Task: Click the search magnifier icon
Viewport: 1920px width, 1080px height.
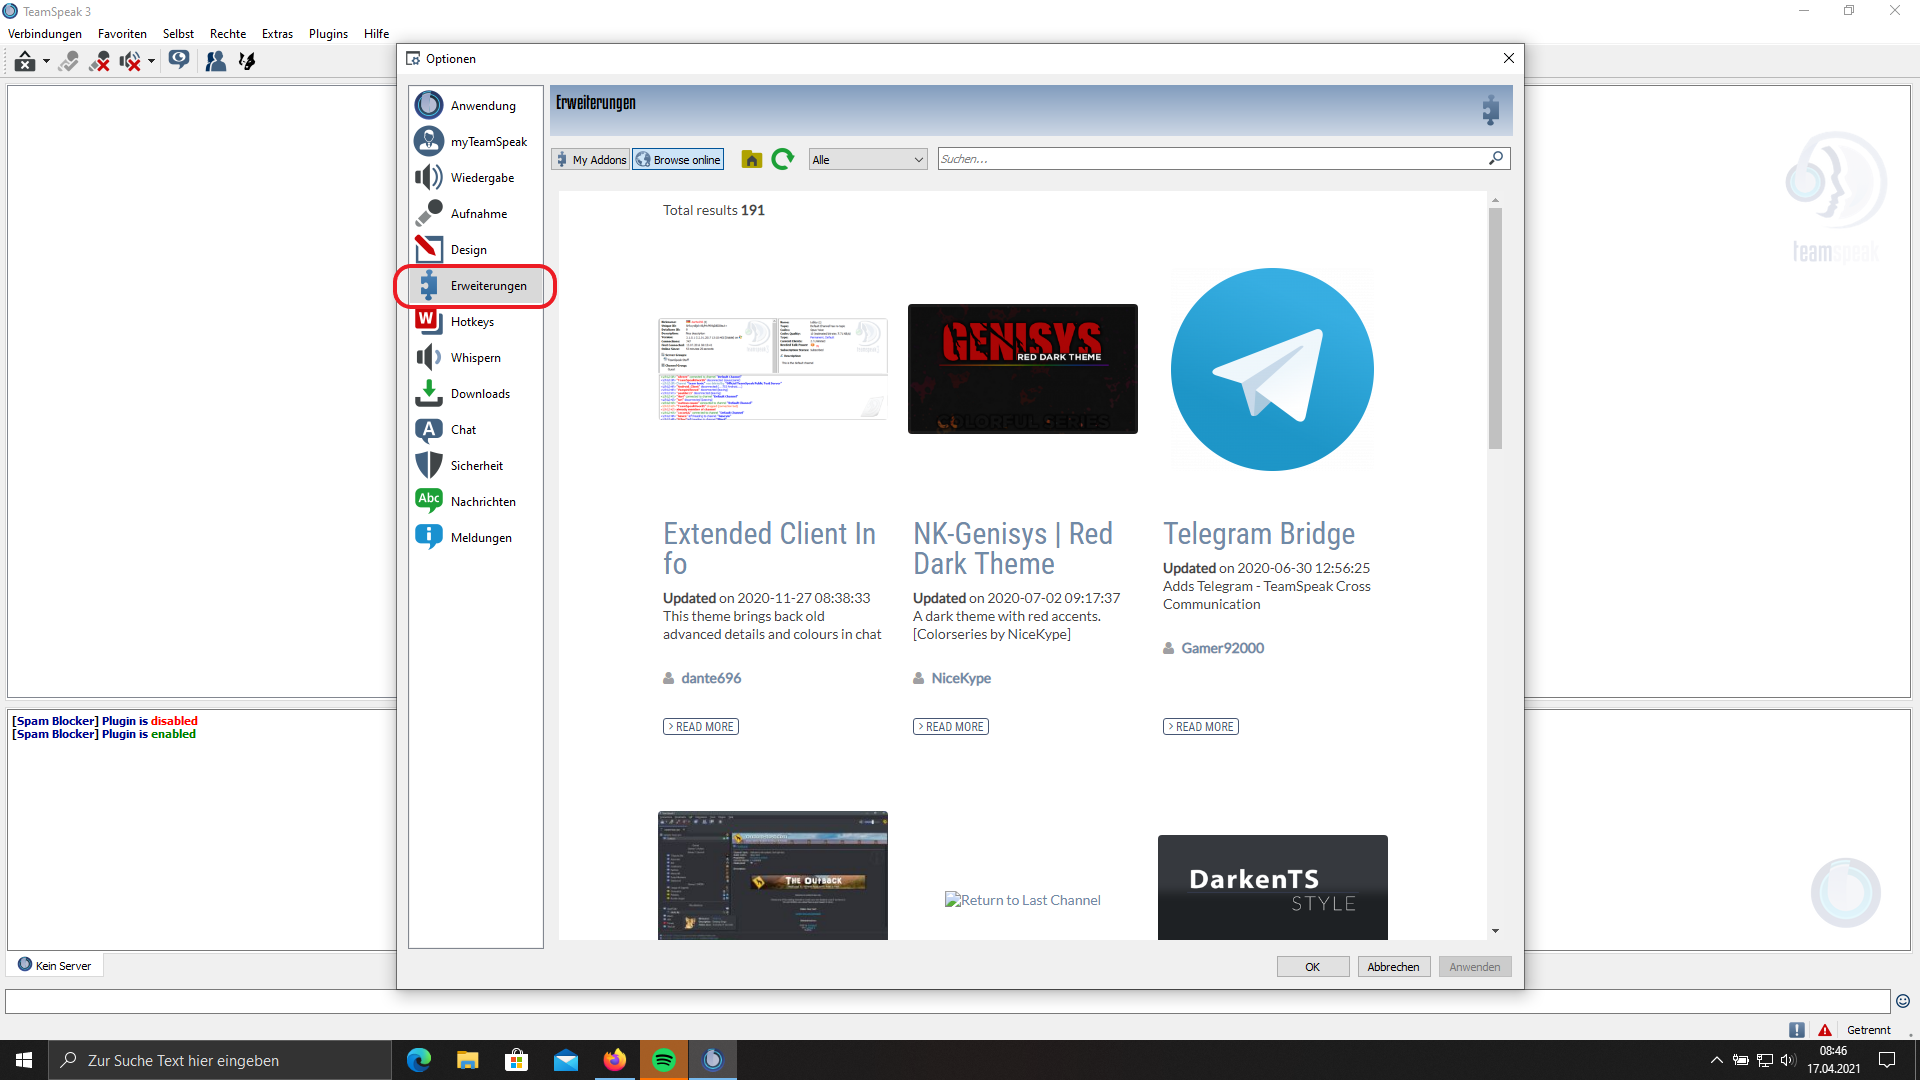Action: click(1496, 158)
